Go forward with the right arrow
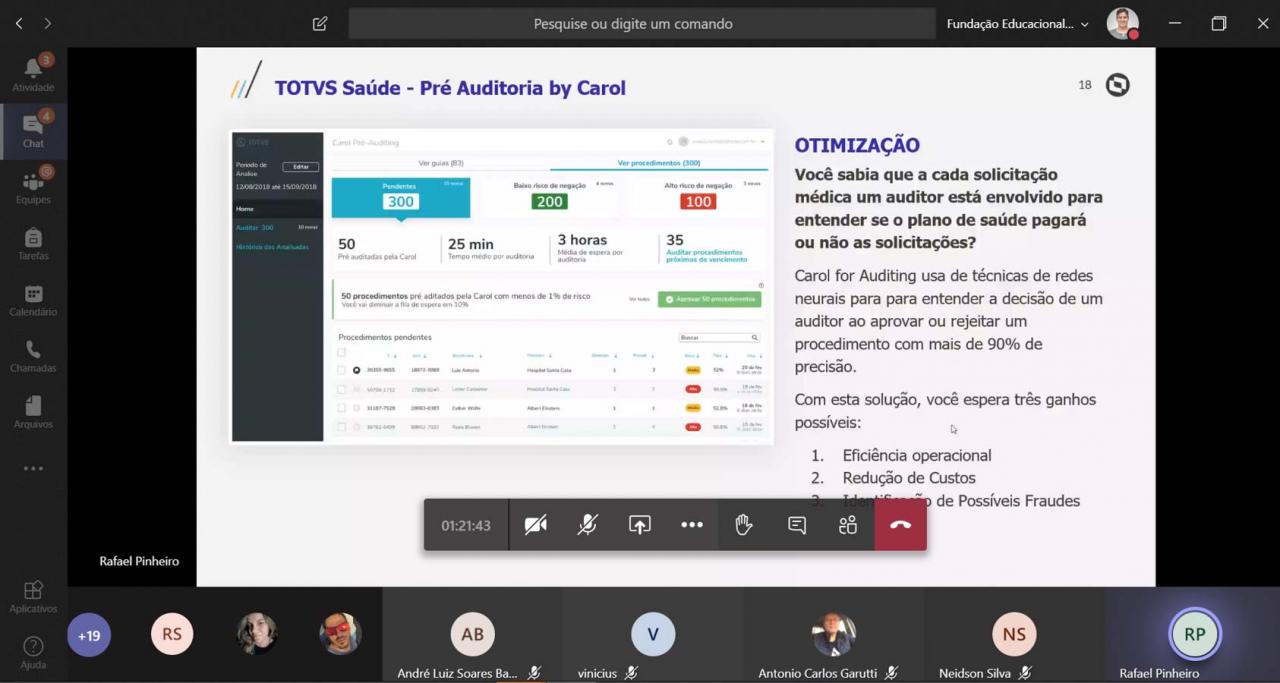The width and height of the screenshot is (1280, 683). tap(47, 23)
